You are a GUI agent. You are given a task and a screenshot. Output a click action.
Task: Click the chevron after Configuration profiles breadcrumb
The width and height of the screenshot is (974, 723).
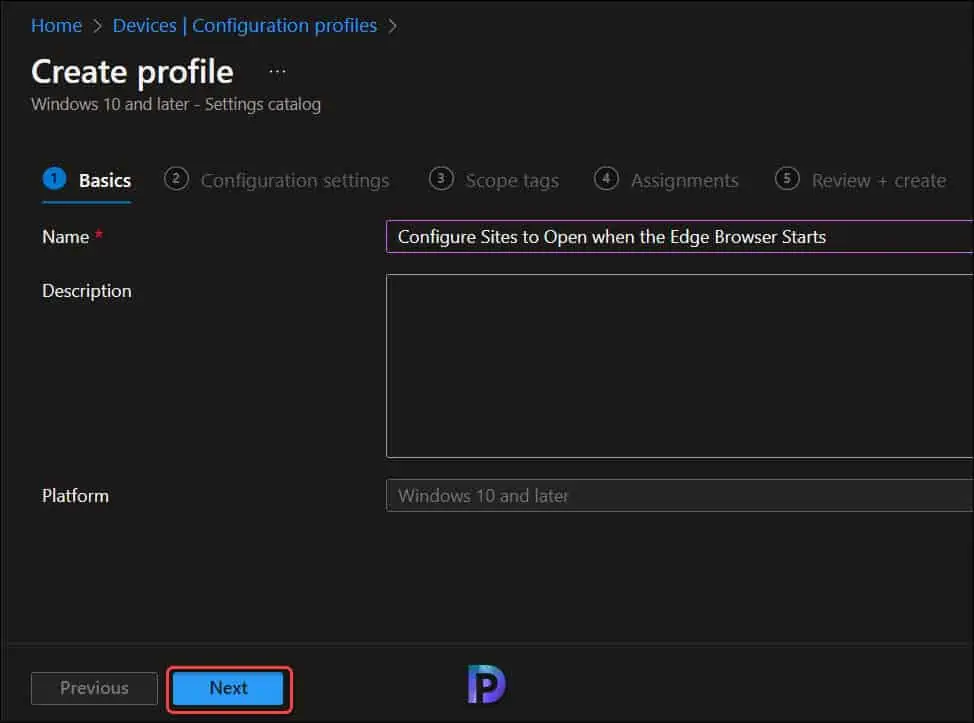click(x=393, y=26)
